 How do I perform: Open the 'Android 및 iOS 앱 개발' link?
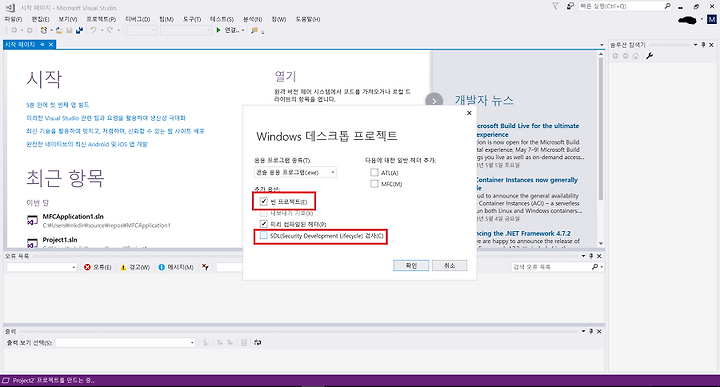coord(87,144)
